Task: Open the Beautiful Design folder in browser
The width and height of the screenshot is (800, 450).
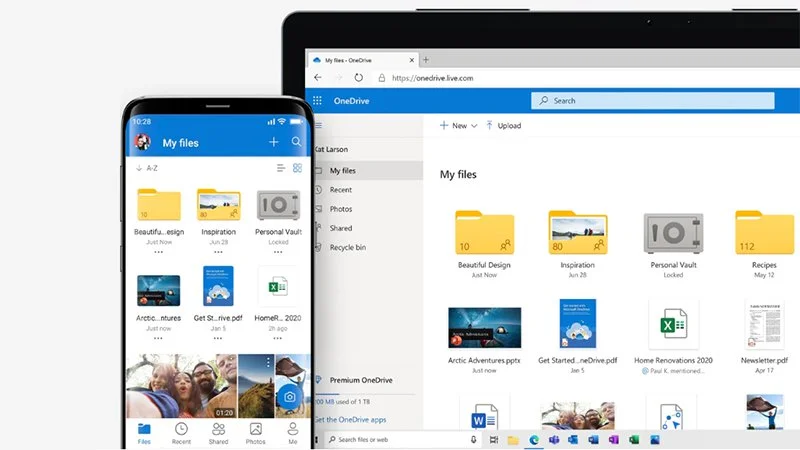Action: click(x=484, y=233)
